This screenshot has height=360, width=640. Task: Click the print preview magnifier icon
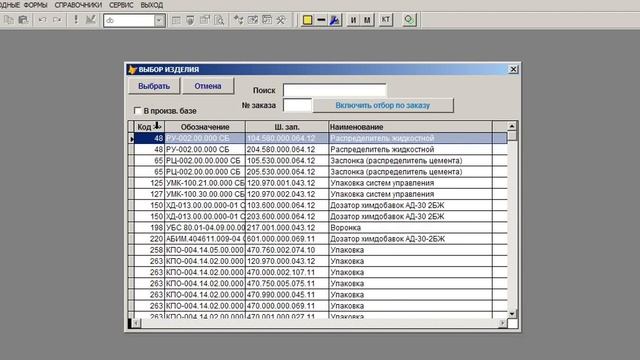point(219,20)
